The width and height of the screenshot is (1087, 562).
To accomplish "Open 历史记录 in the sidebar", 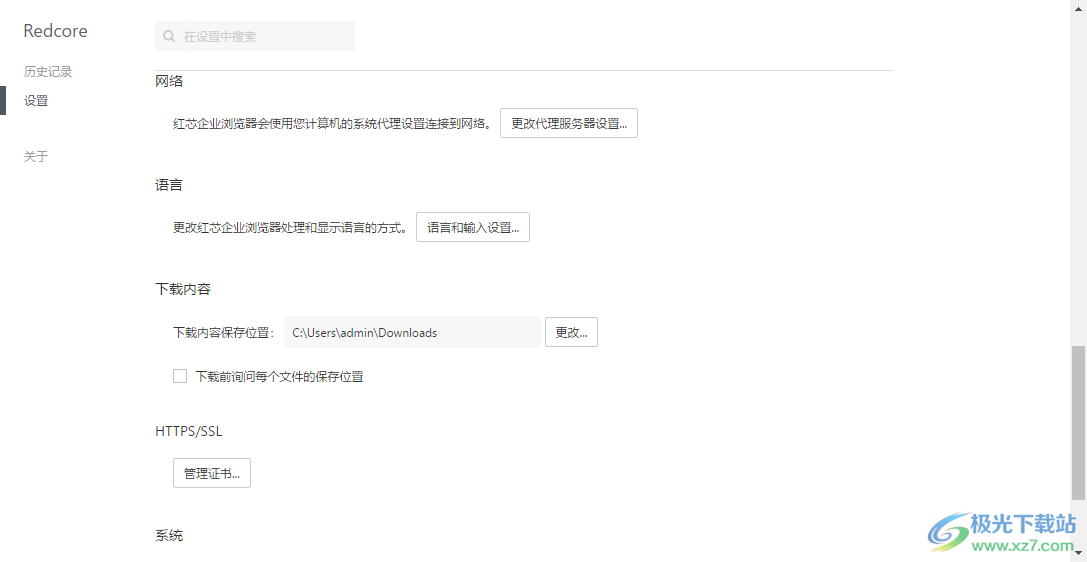I will (x=48, y=71).
